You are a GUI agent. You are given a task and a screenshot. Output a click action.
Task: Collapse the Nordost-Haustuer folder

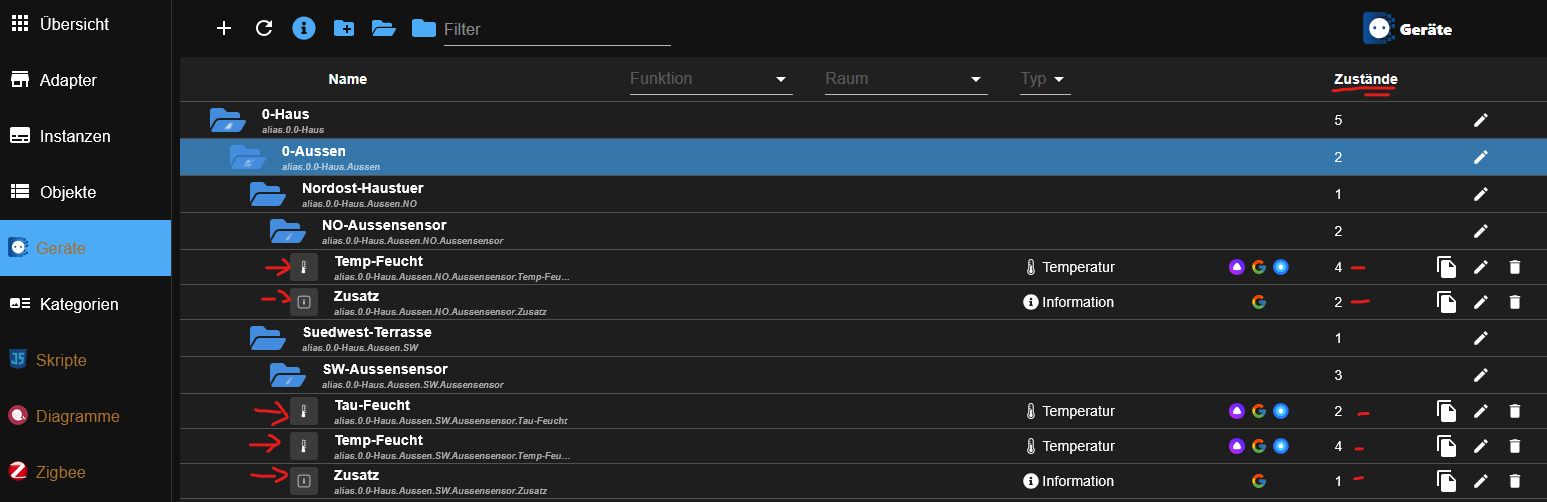pyautogui.click(x=267, y=194)
